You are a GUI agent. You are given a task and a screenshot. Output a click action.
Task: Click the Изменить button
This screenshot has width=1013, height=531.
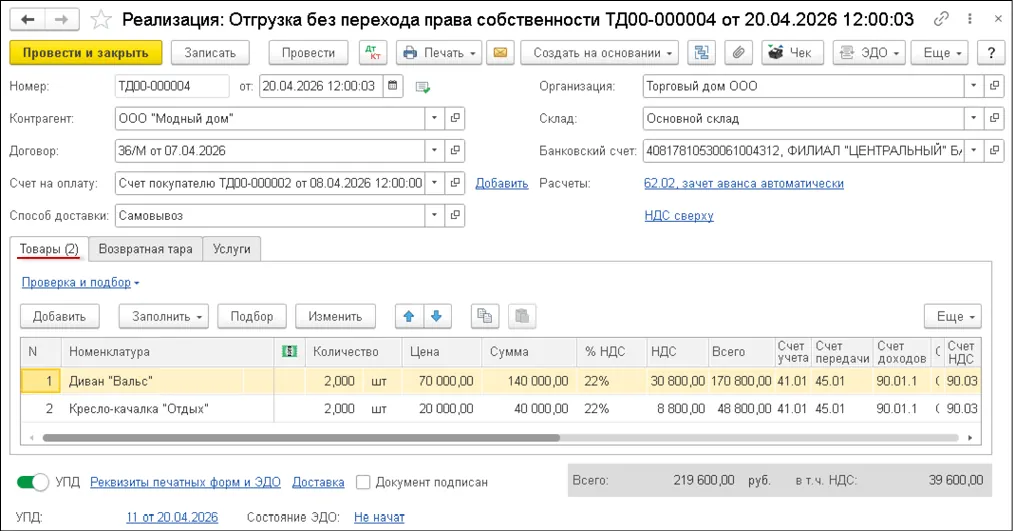point(335,316)
